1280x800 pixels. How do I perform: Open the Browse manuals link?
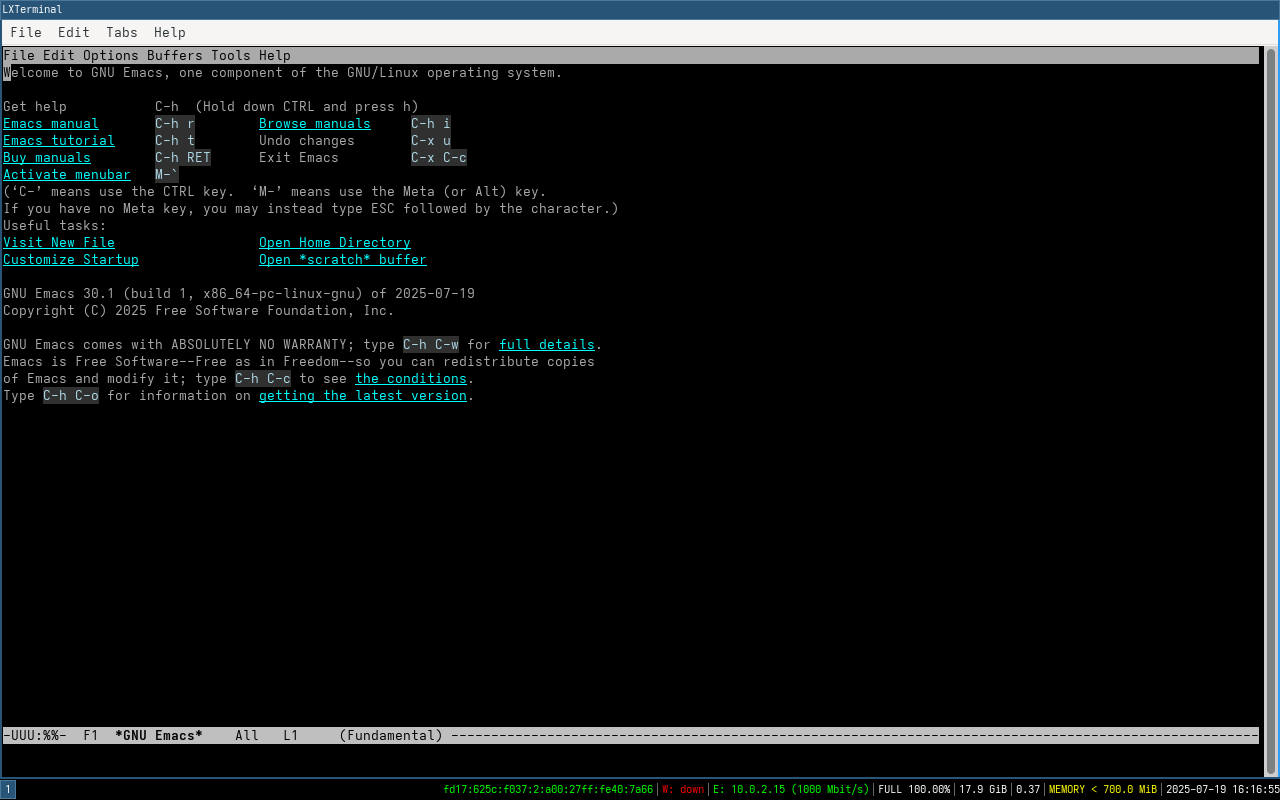(x=315, y=124)
